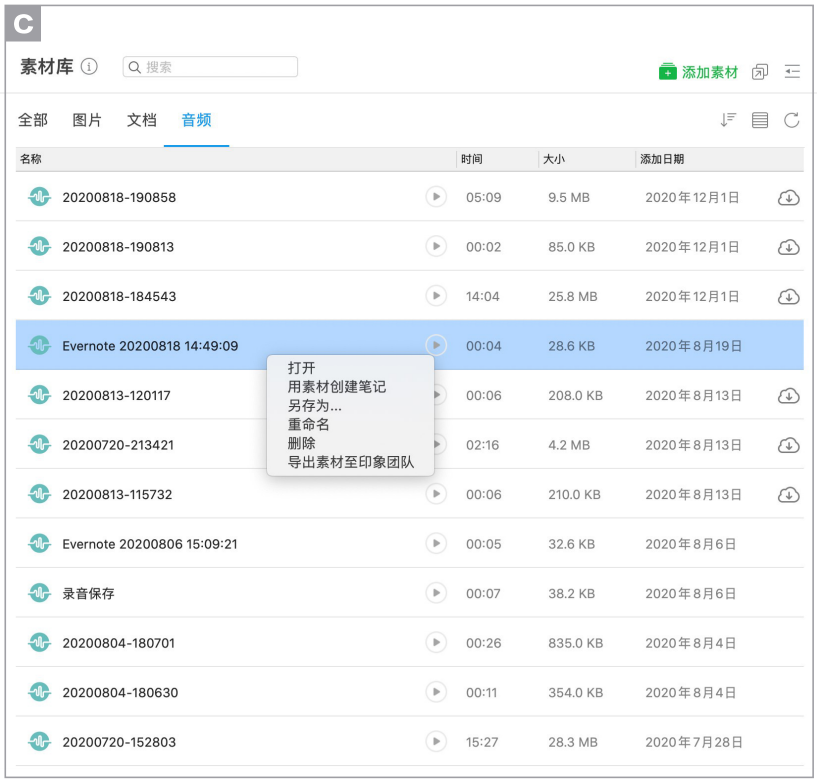Image resolution: width=817 pixels, height=784 pixels.
Task: Play audio 20200818-190858
Action: (436, 197)
